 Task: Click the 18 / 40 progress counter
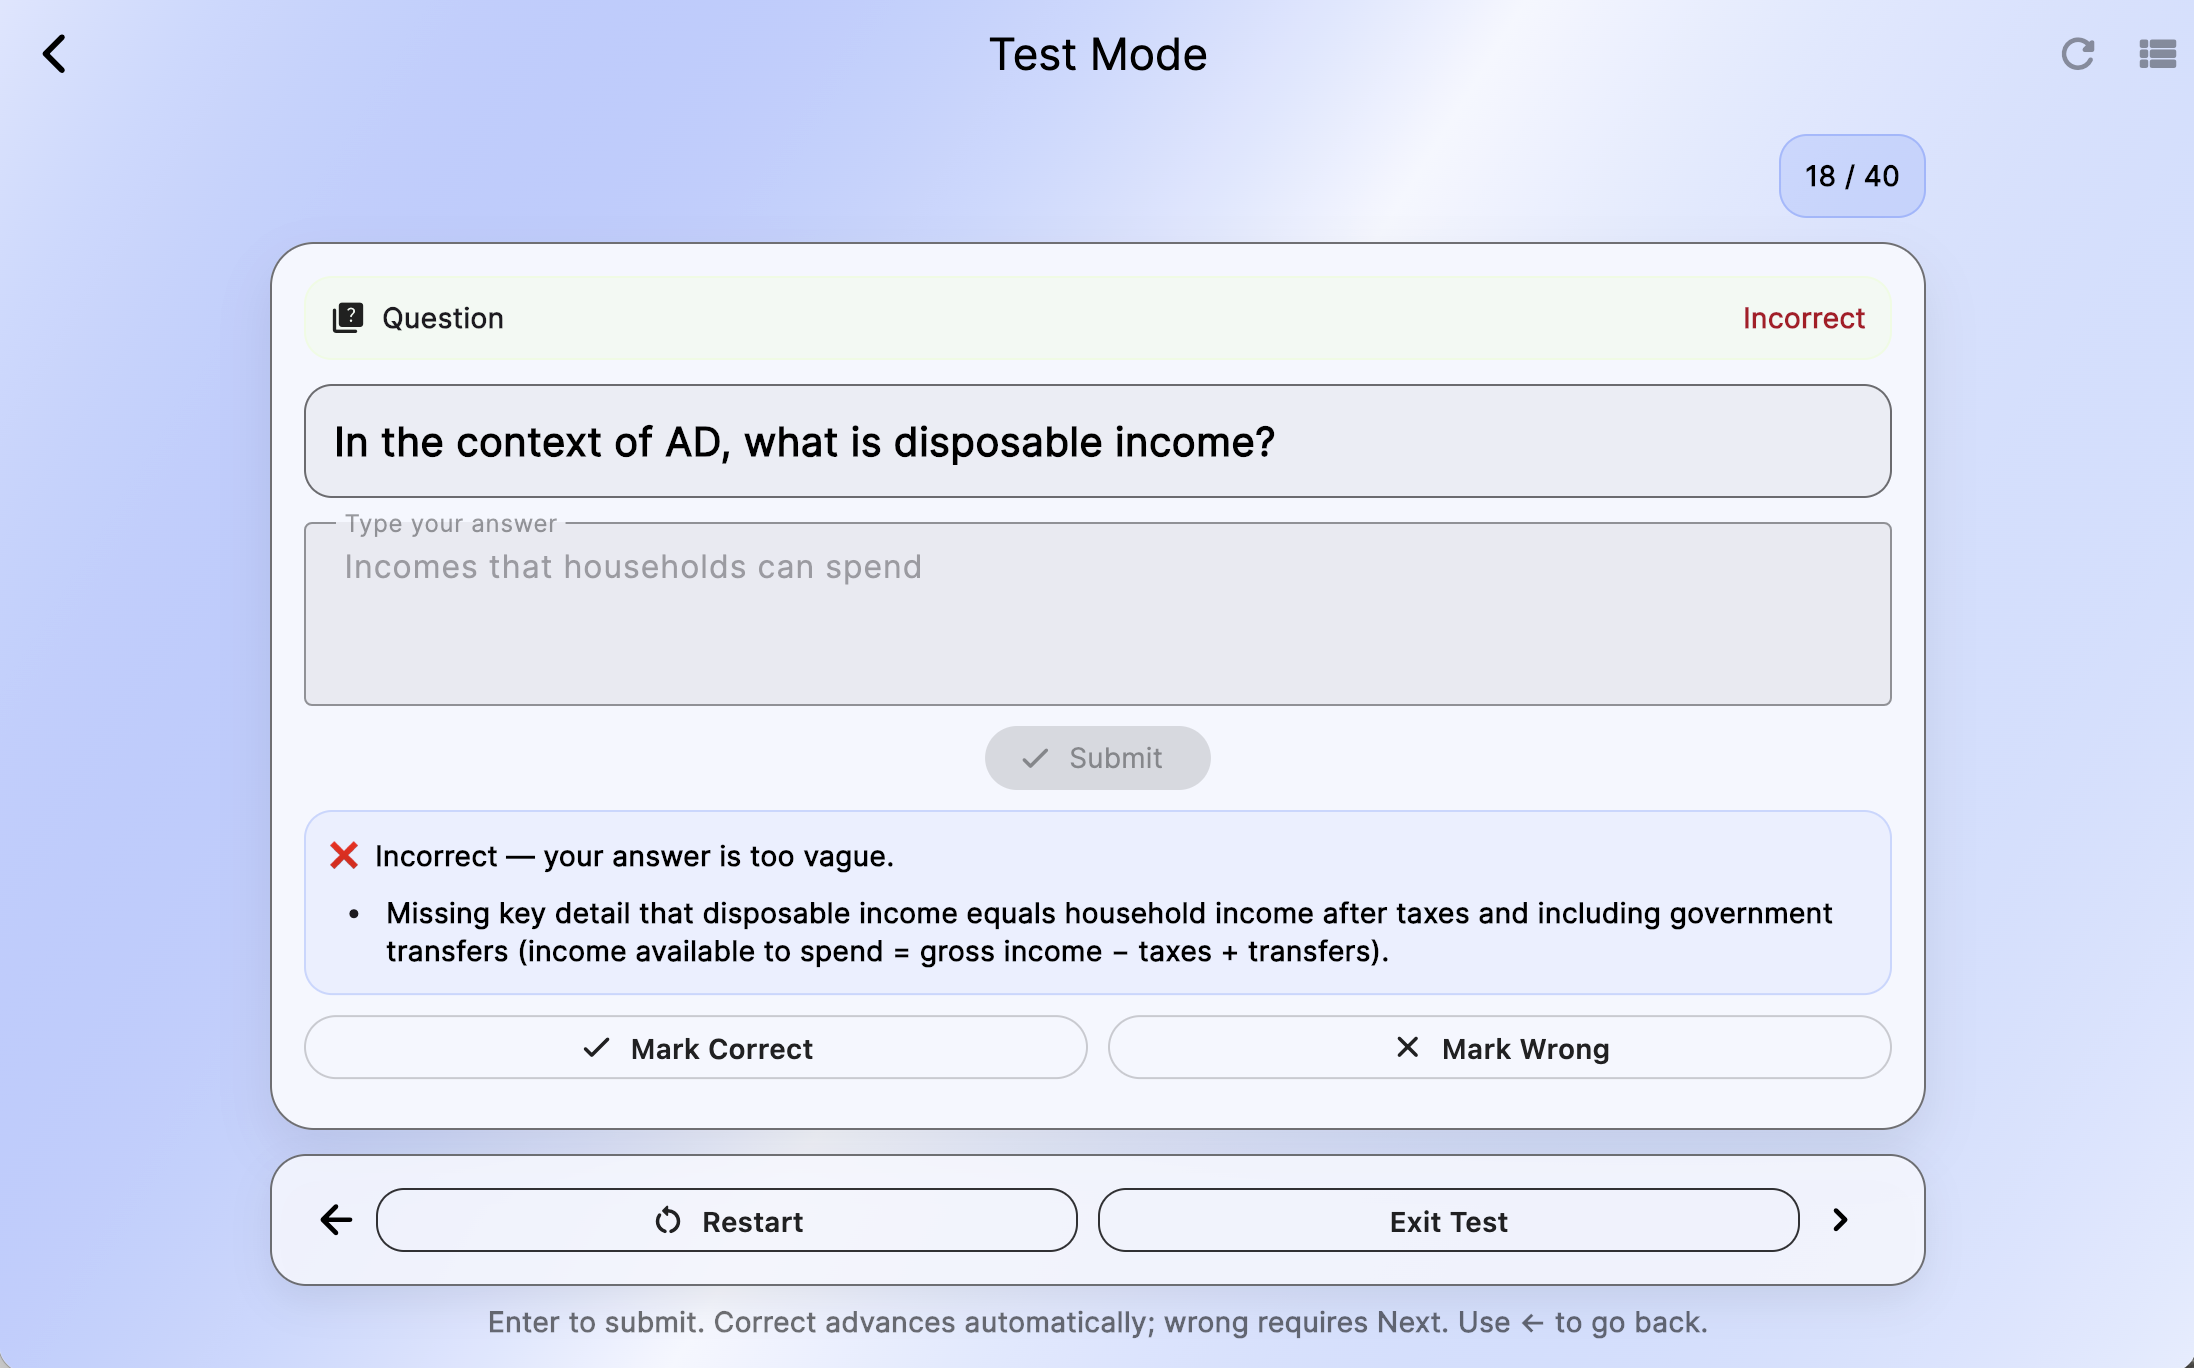[1852, 176]
